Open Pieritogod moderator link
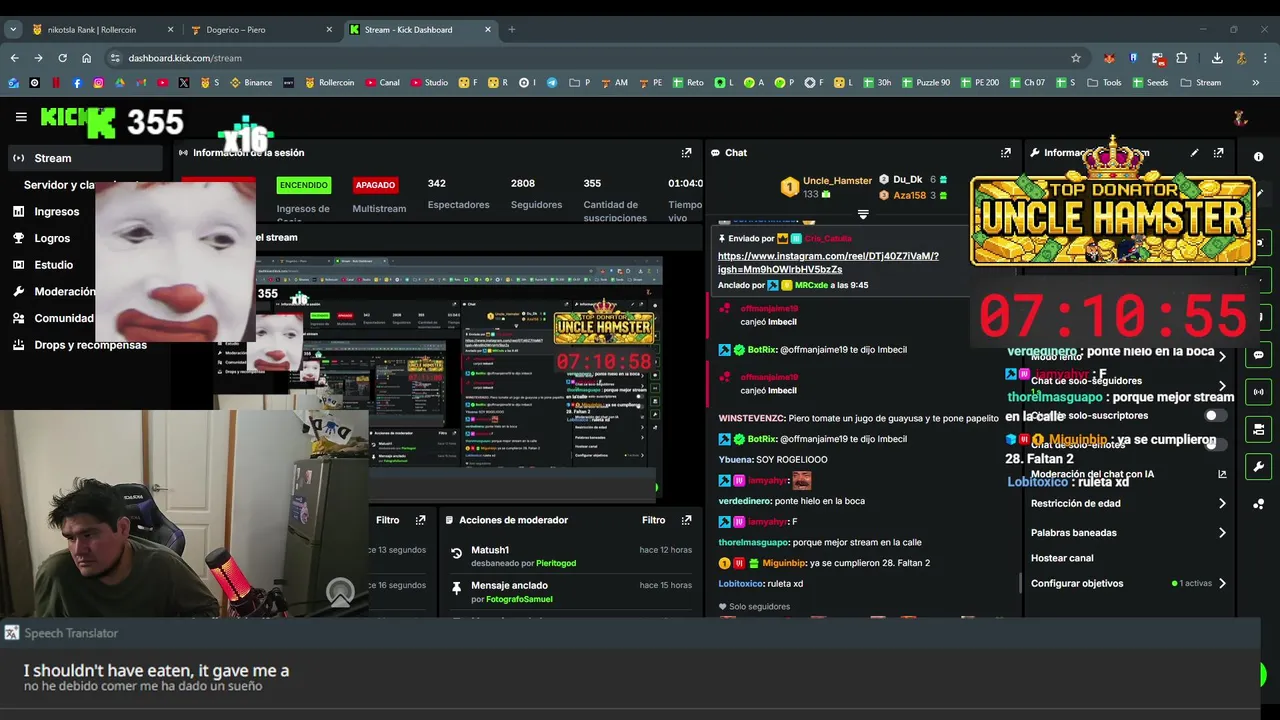Image resolution: width=1280 pixels, height=720 pixels. 556,563
